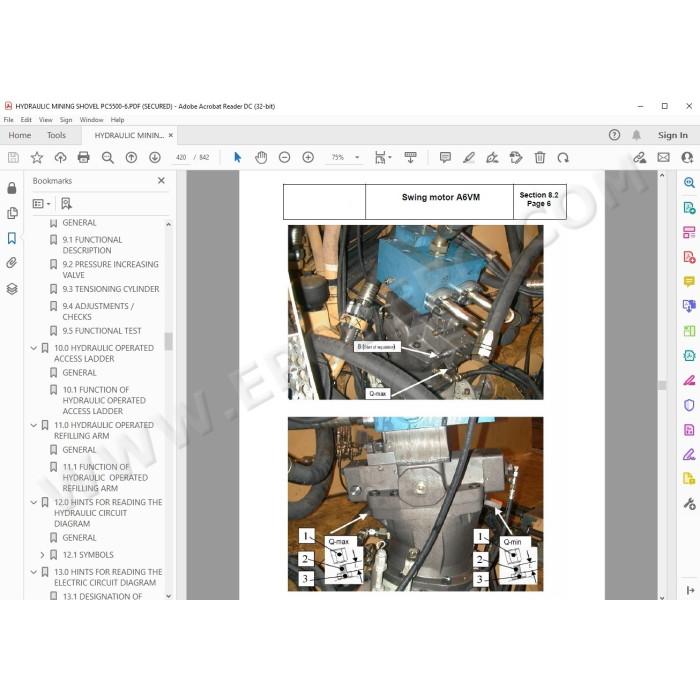Click the scrolling mode icon
This screenshot has height=700, width=700.
(410, 157)
